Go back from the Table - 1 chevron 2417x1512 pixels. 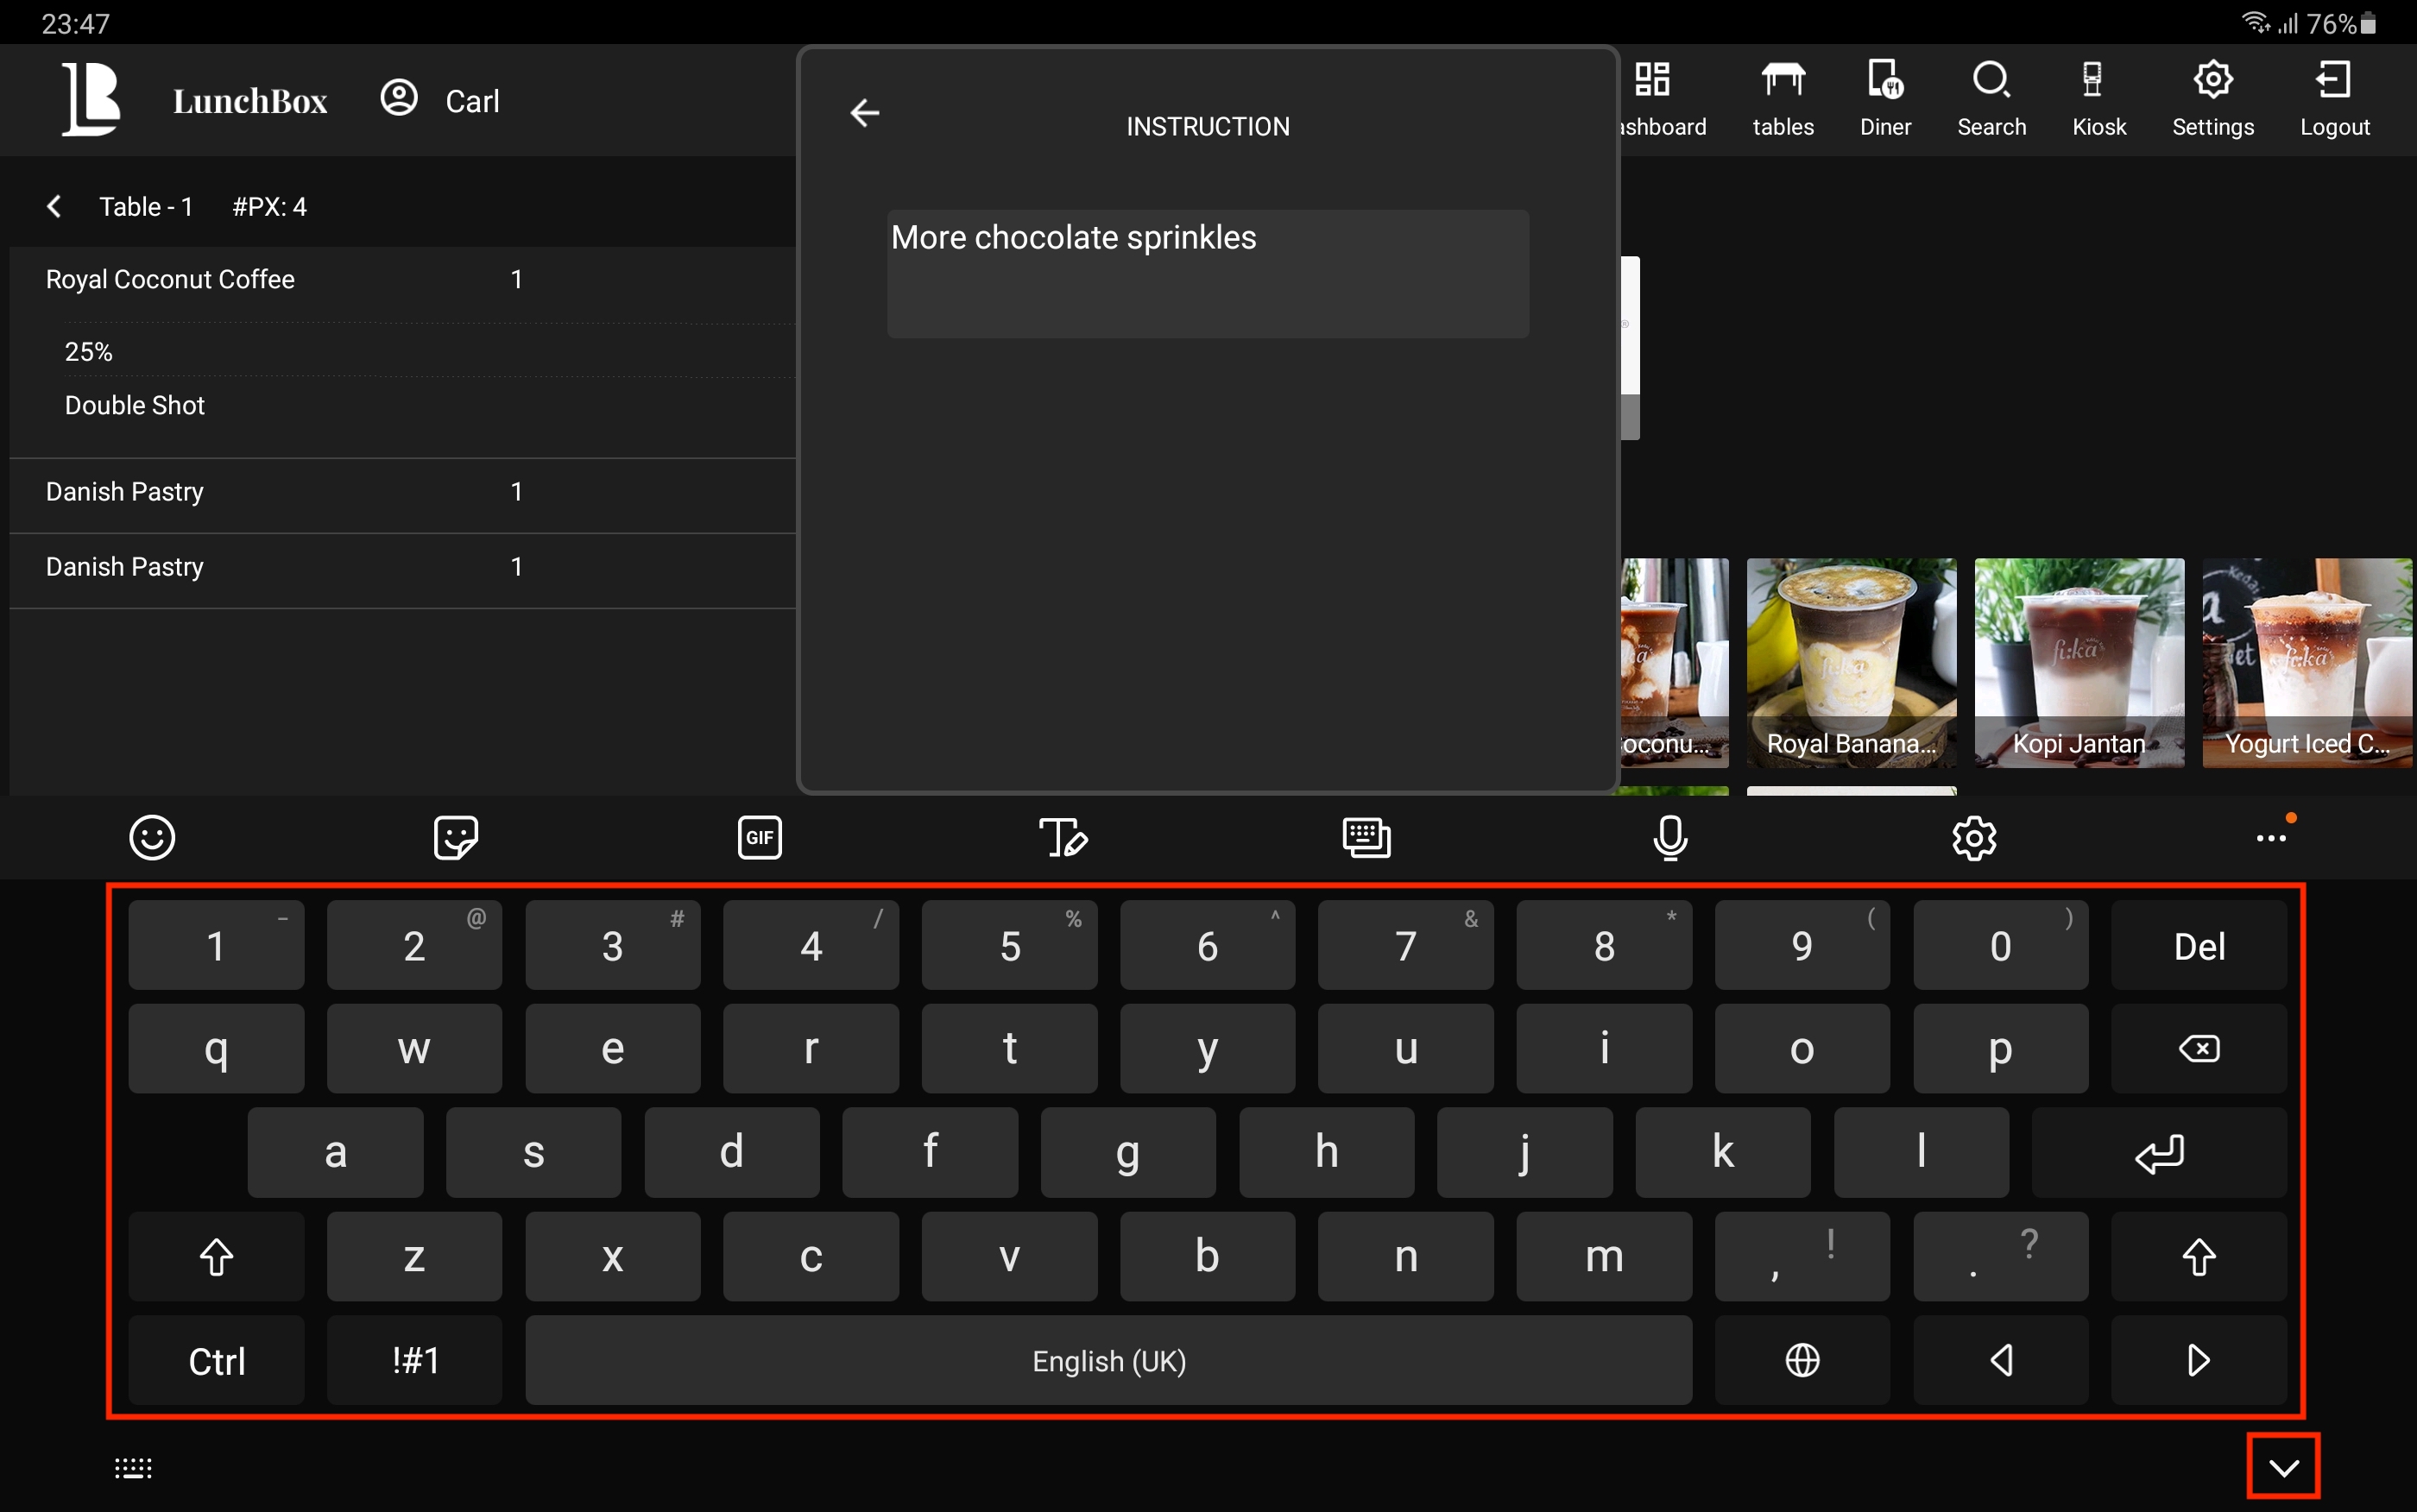click(55, 207)
